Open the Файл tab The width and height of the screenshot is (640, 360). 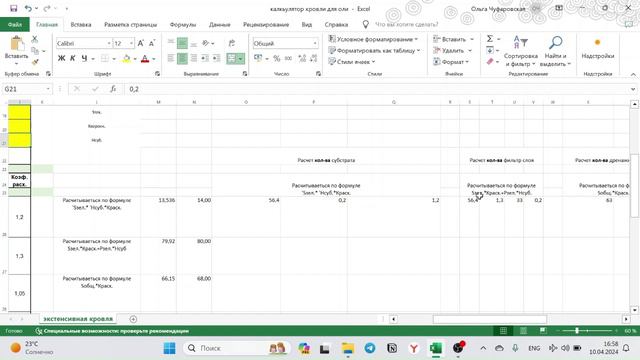pos(15,24)
